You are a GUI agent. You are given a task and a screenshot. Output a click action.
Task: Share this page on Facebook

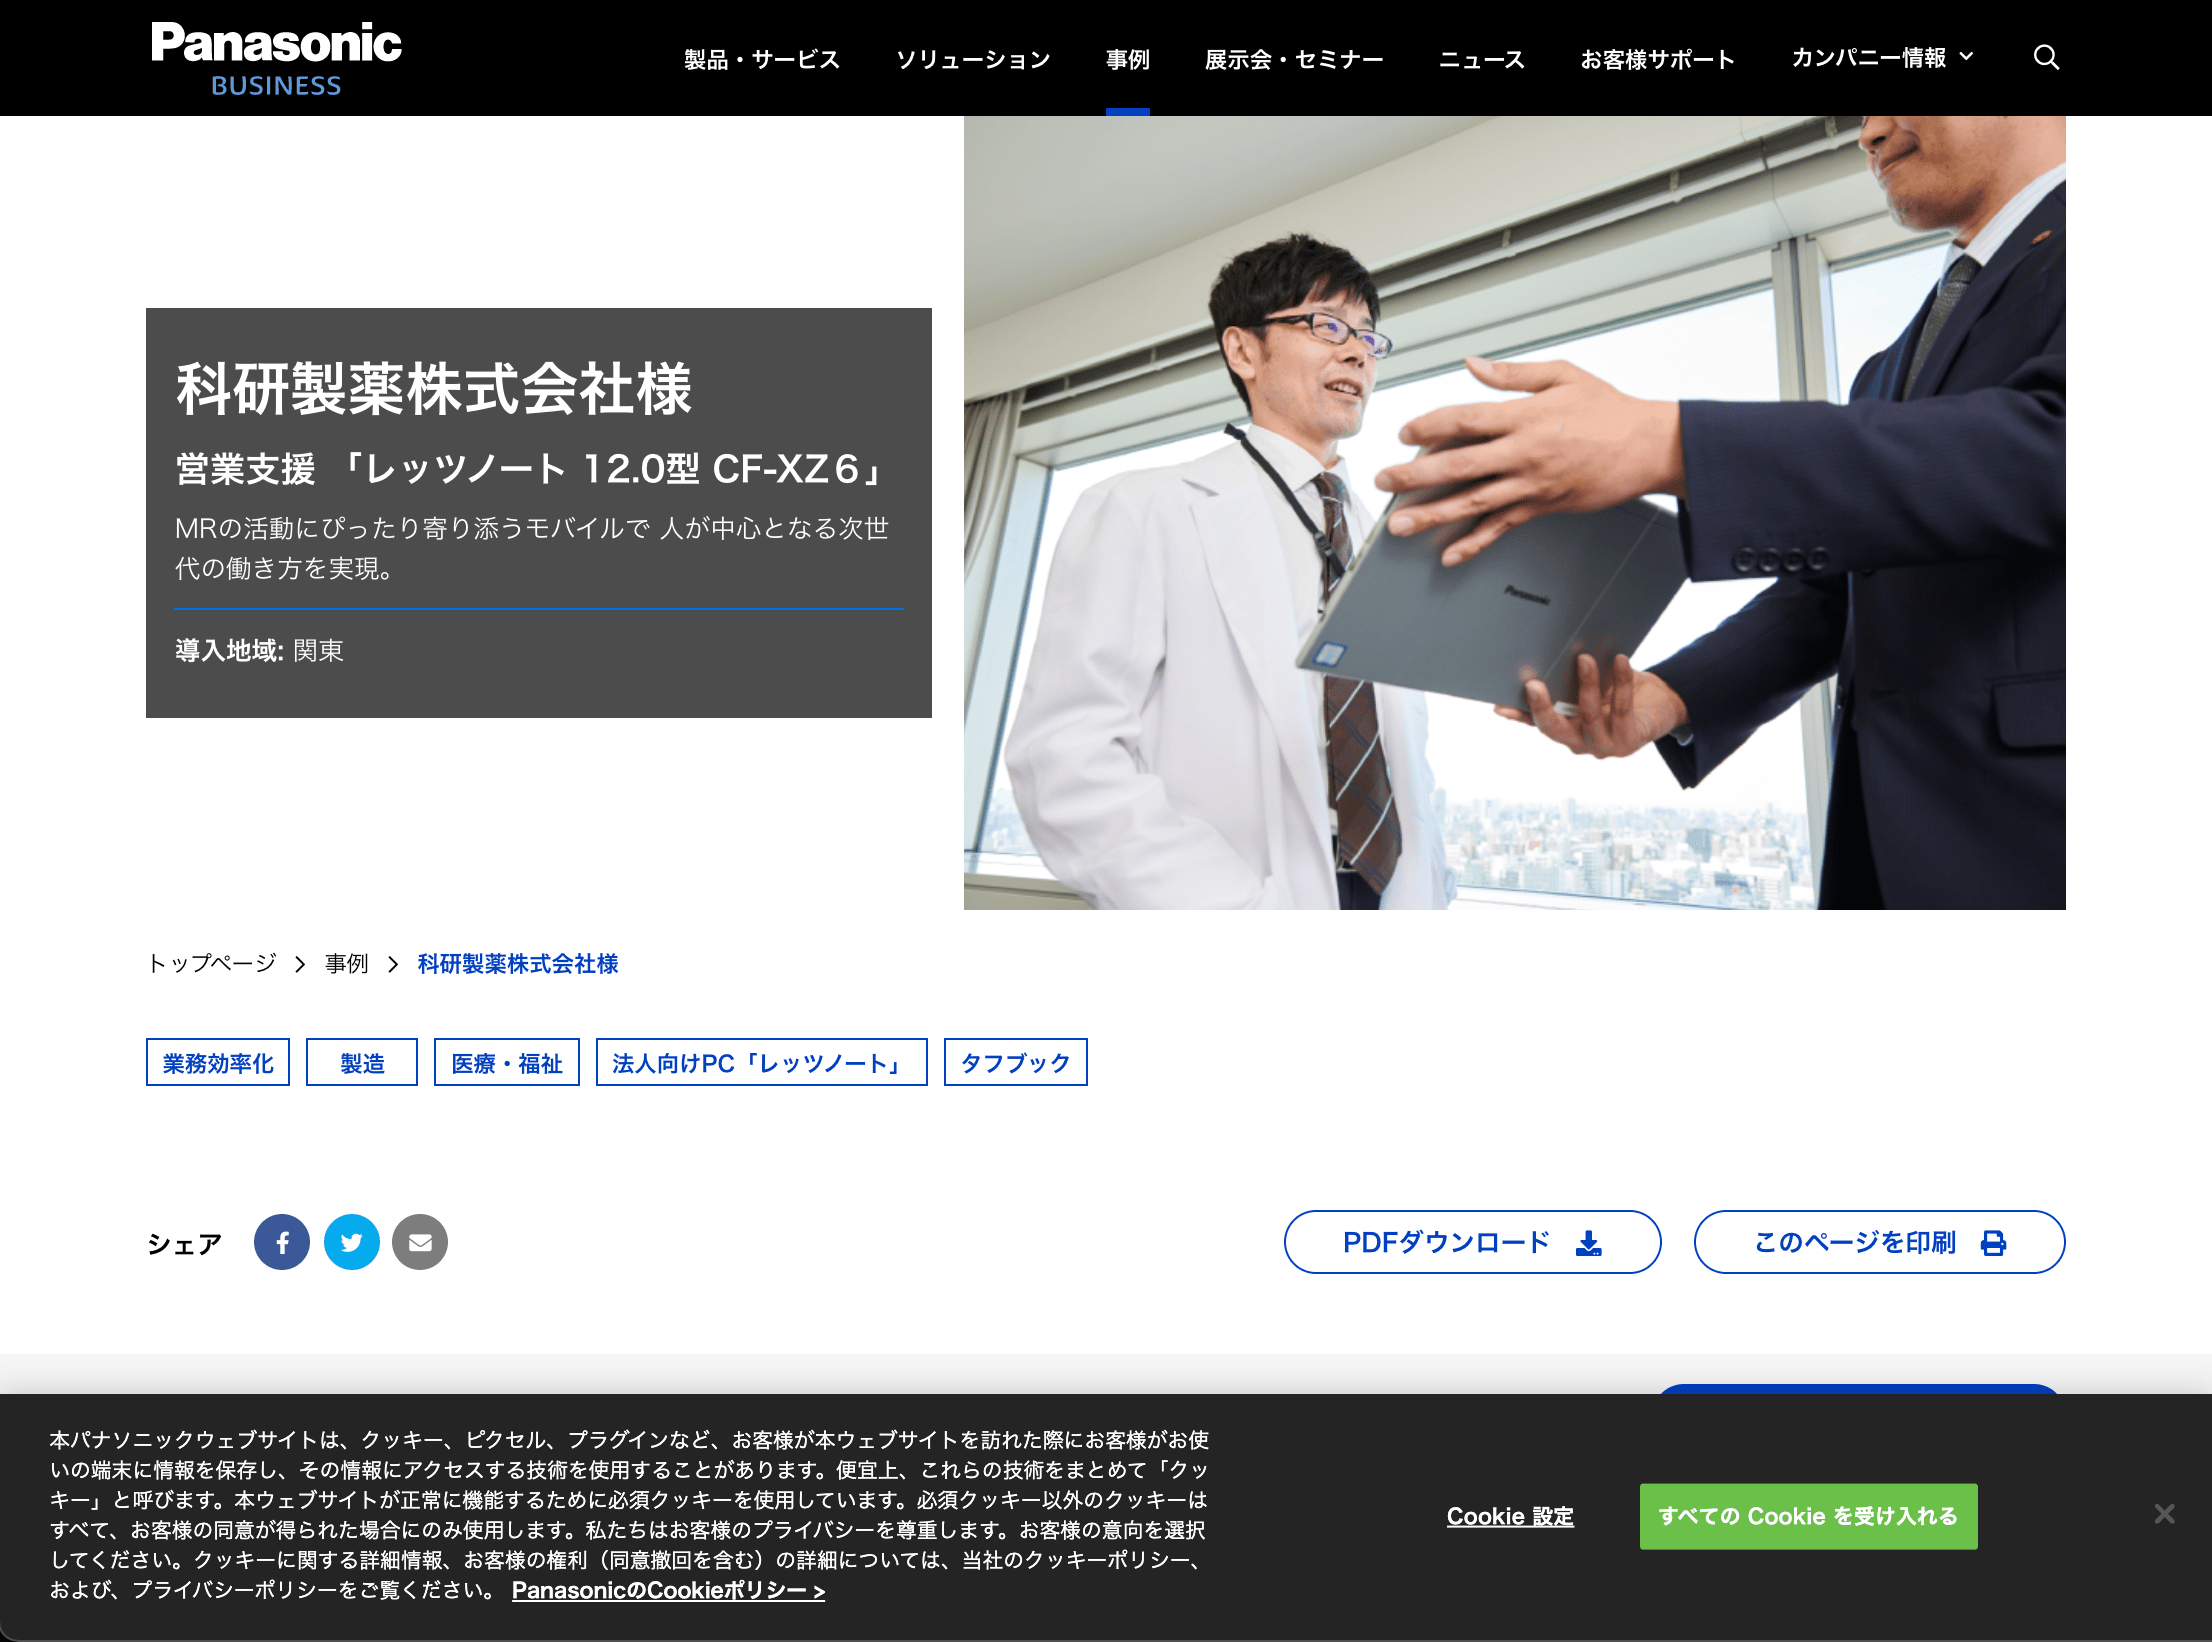click(x=282, y=1242)
